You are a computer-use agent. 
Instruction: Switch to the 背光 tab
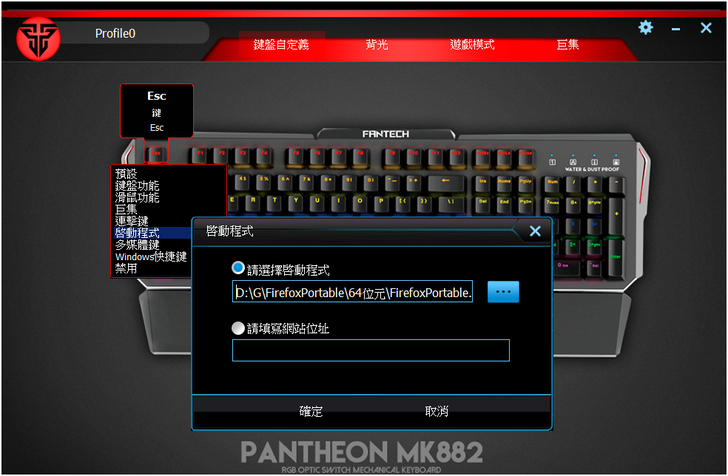pyautogui.click(x=377, y=45)
